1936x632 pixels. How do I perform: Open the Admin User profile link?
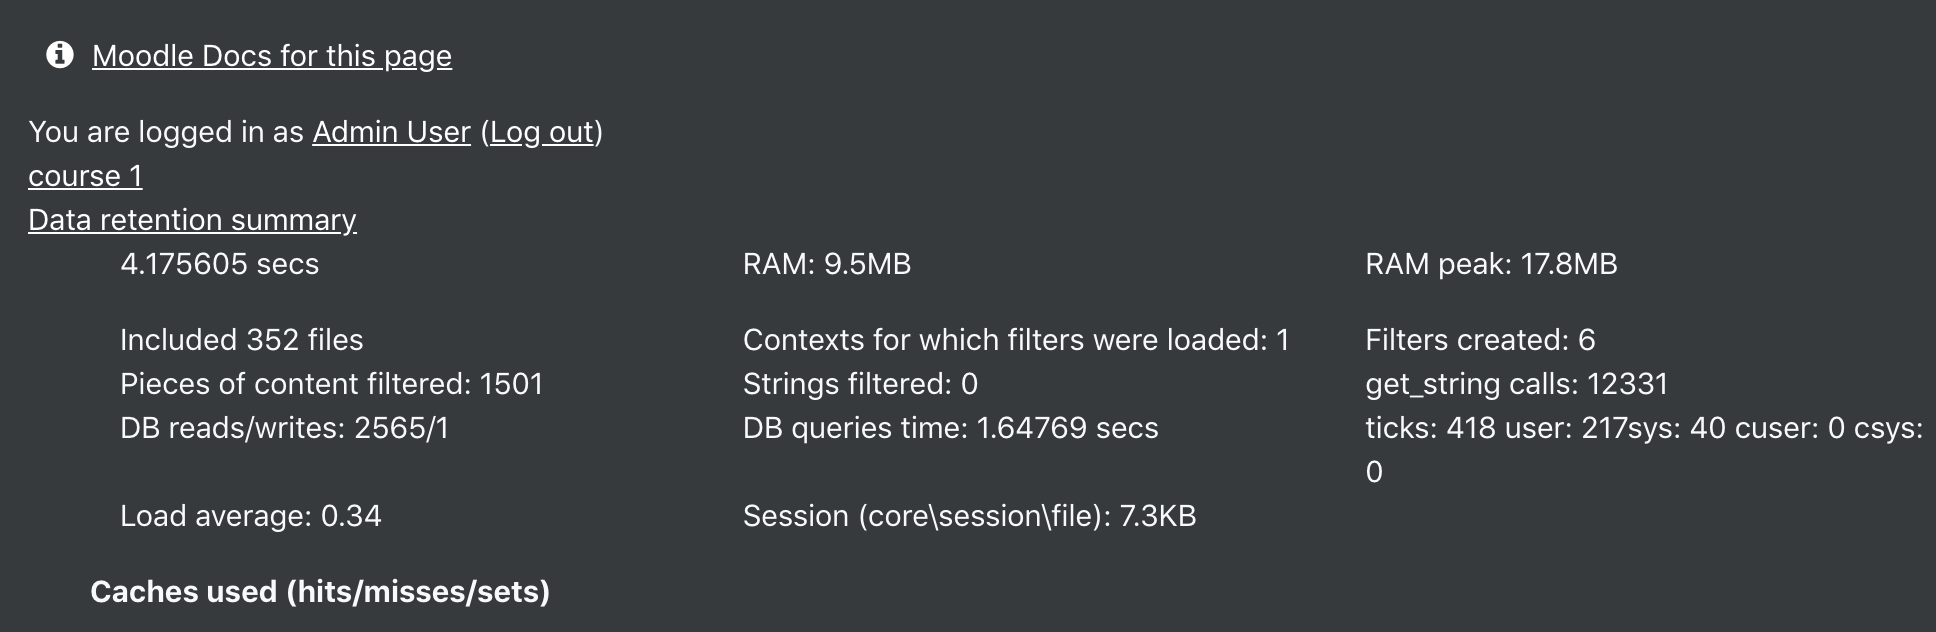click(391, 132)
